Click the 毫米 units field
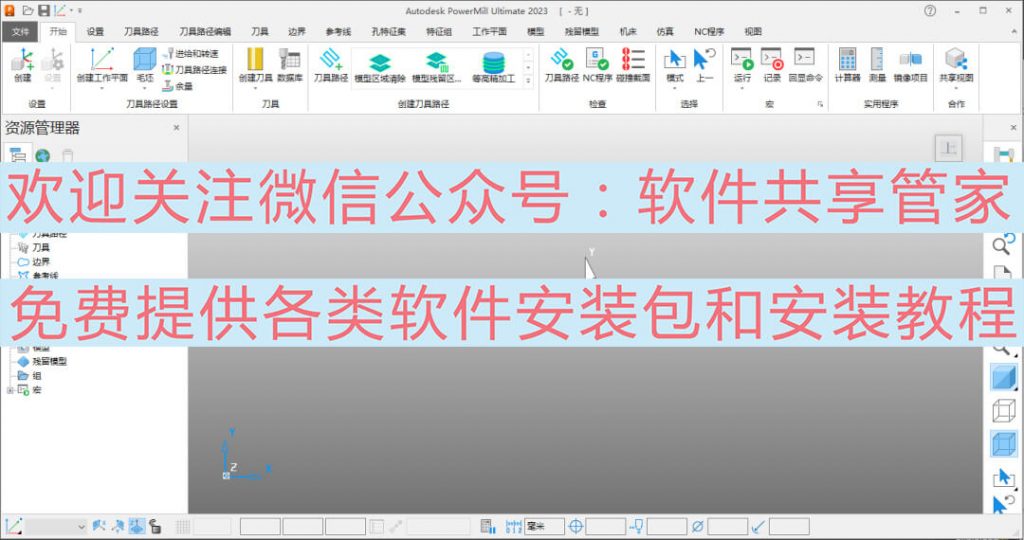 (x=545, y=526)
